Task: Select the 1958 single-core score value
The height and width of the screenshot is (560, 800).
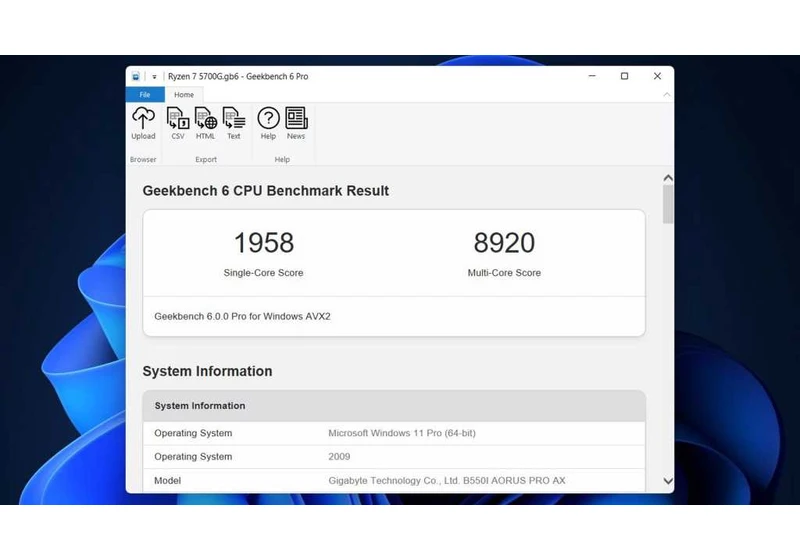Action: click(x=264, y=243)
